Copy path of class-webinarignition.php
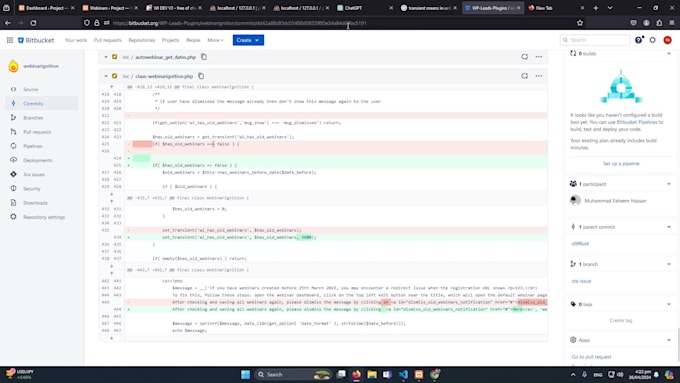680x383 pixels. 201,76
